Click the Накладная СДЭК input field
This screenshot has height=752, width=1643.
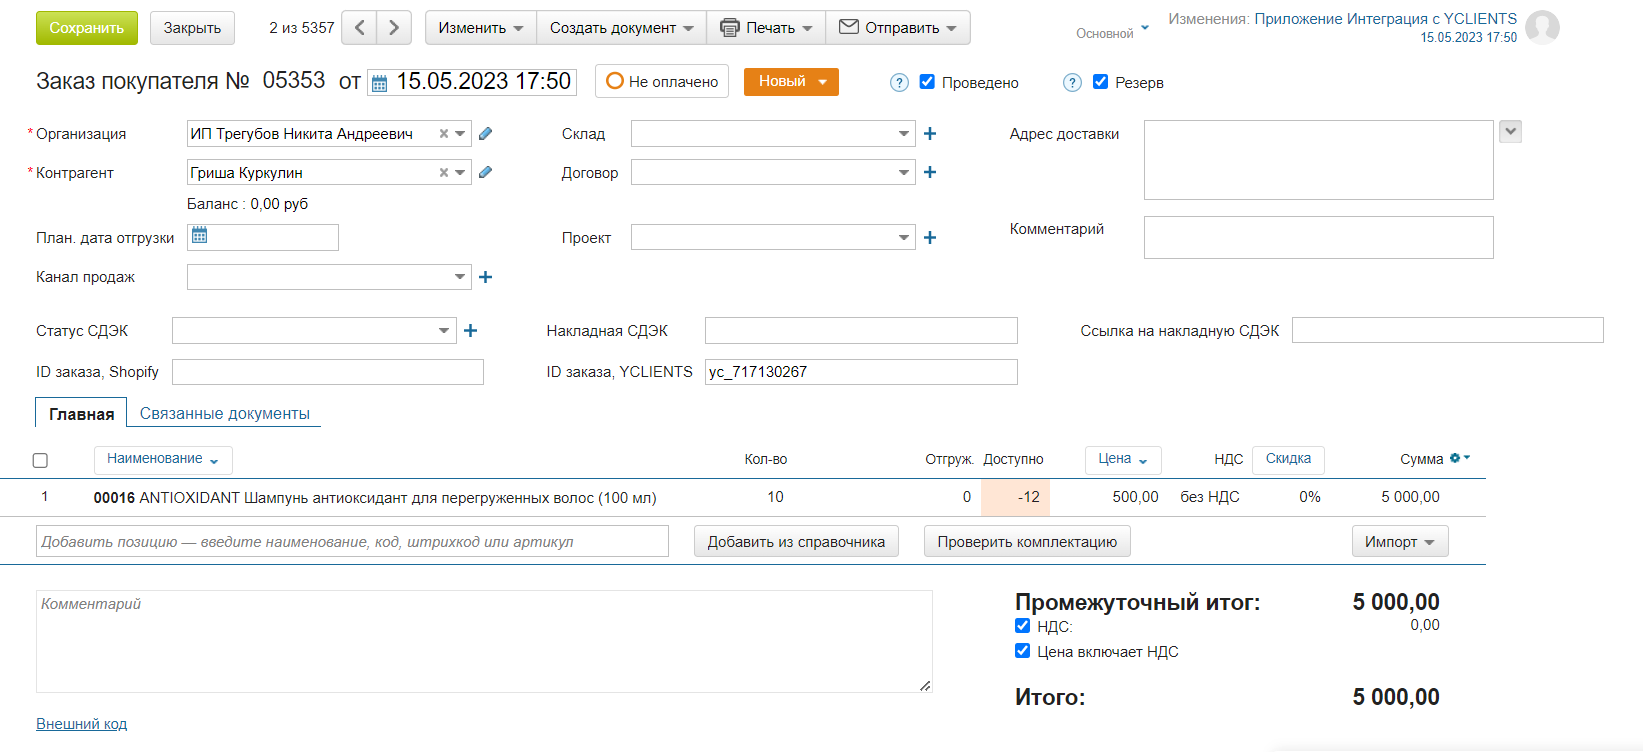[861, 330]
